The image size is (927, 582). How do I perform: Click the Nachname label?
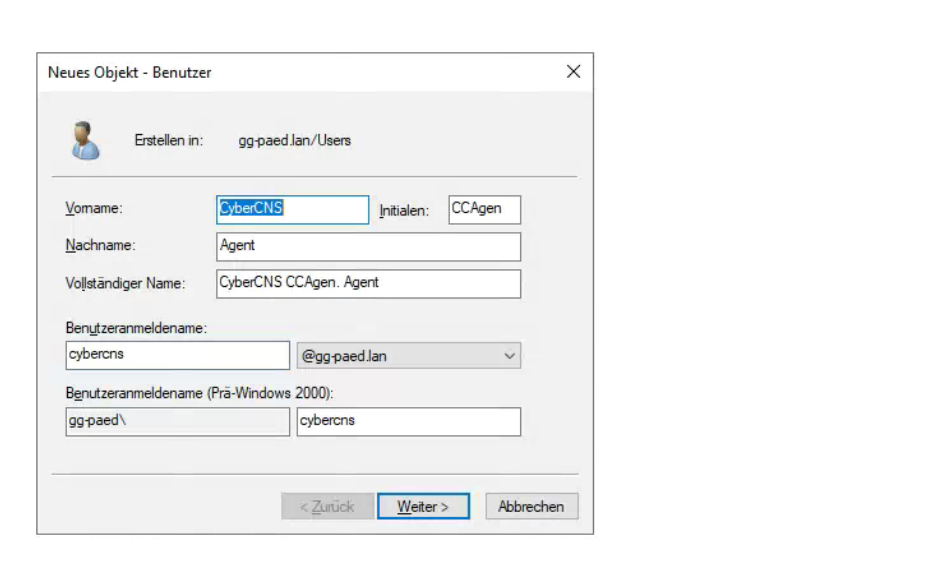[x=100, y=245]
